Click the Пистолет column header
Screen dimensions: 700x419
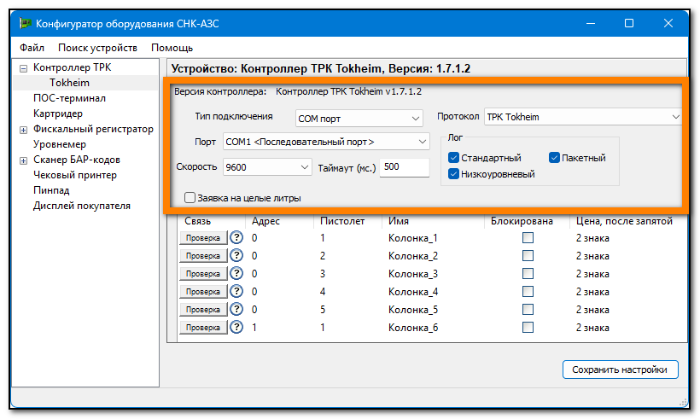[x=342, y=221]
